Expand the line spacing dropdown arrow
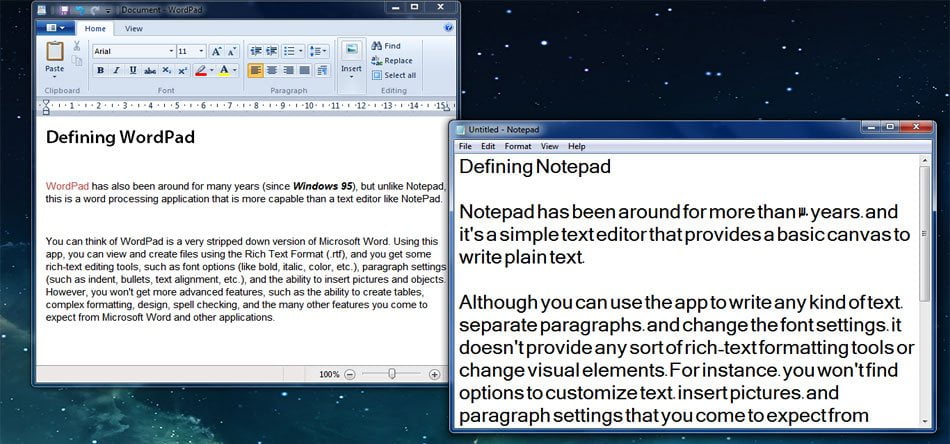 tap(326, 51)
